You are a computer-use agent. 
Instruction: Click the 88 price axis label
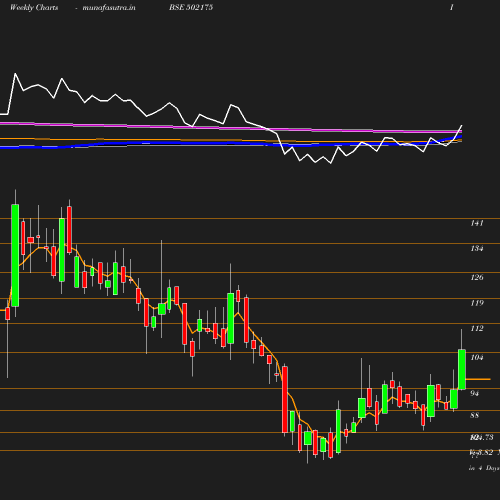point(474,415)
